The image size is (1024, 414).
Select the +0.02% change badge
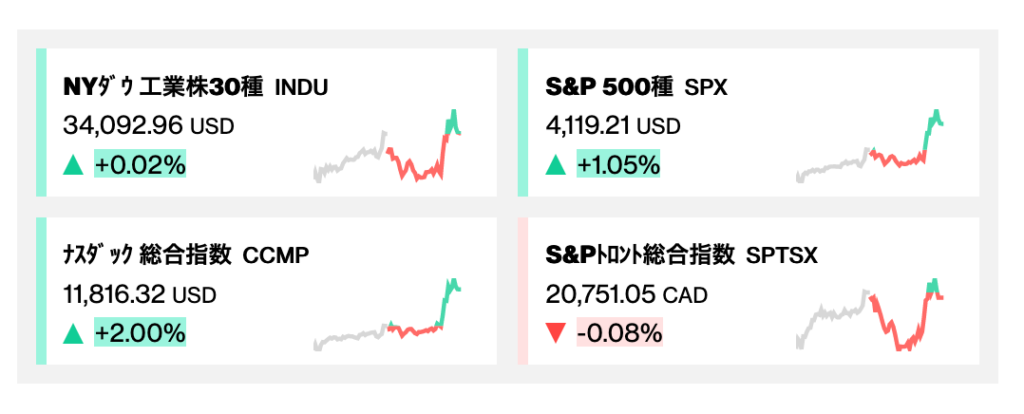tap(140, 165)
